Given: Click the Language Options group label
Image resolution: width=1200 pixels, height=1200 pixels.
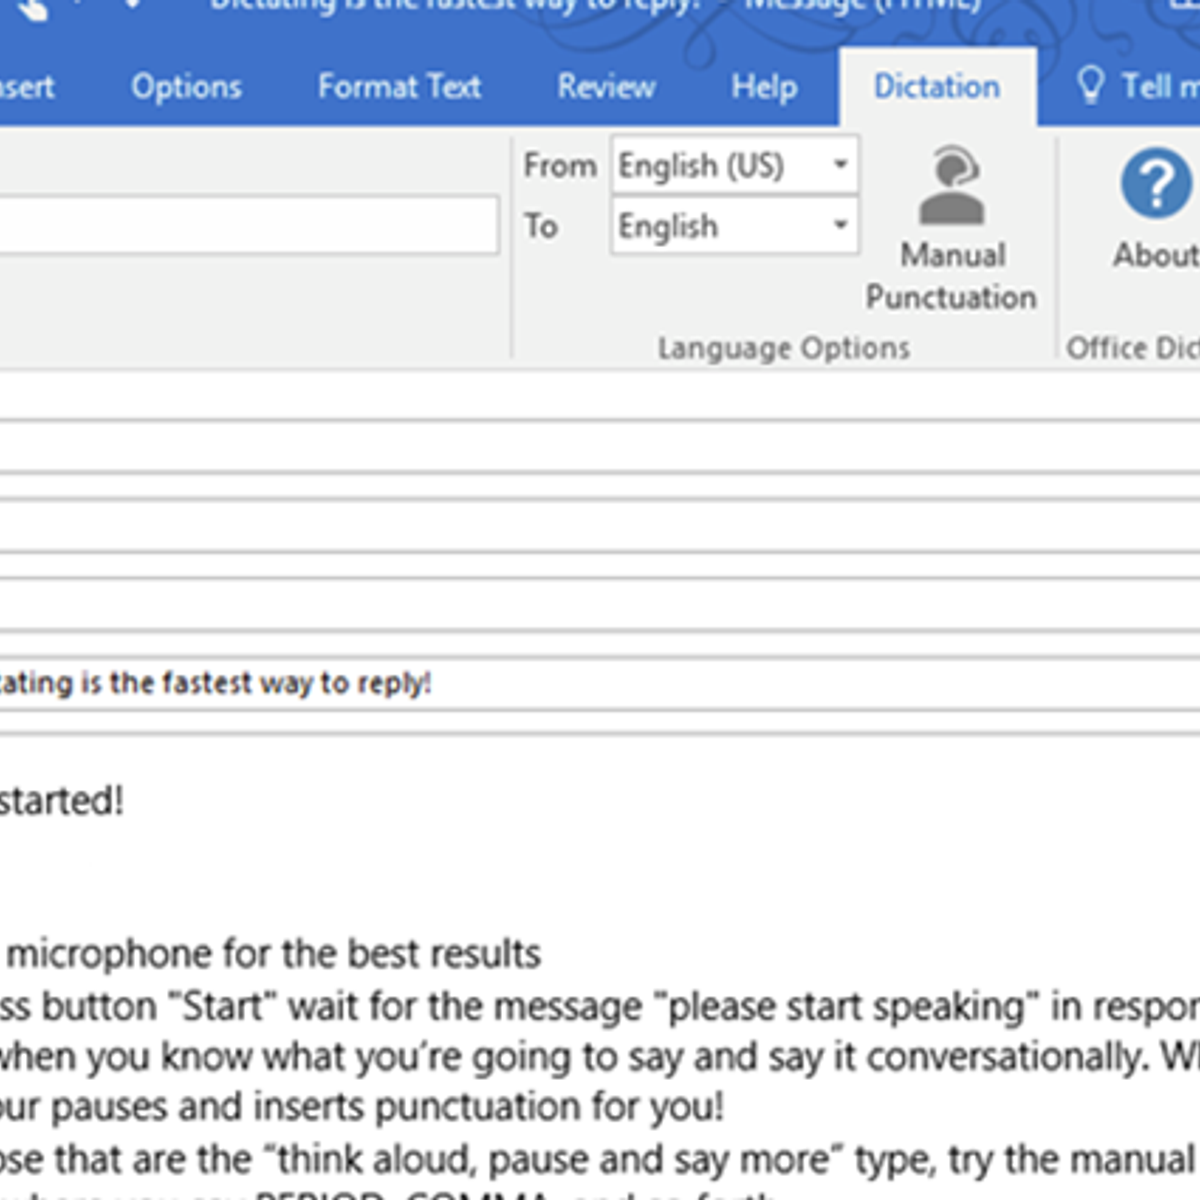Looking at the screenshot, I should [783, 348].
